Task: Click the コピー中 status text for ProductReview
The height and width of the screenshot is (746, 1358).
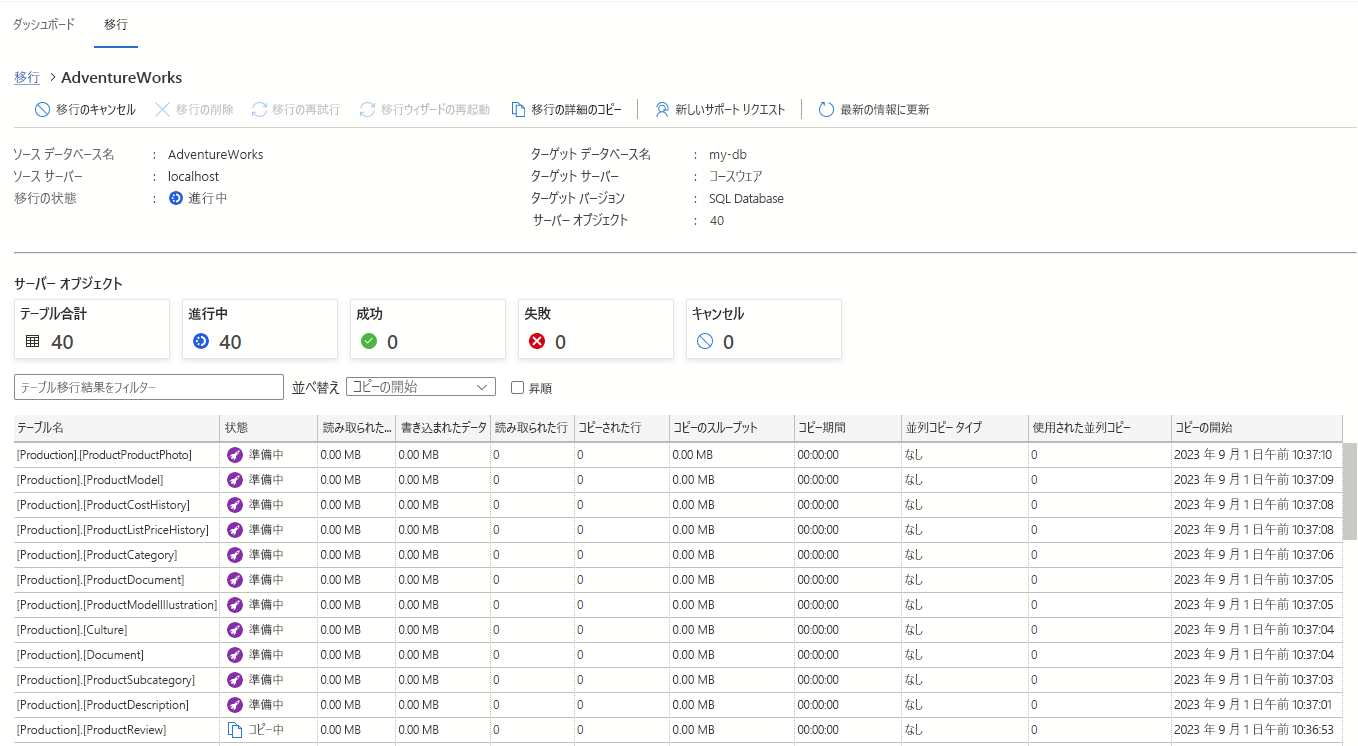Action: [266, 730]
